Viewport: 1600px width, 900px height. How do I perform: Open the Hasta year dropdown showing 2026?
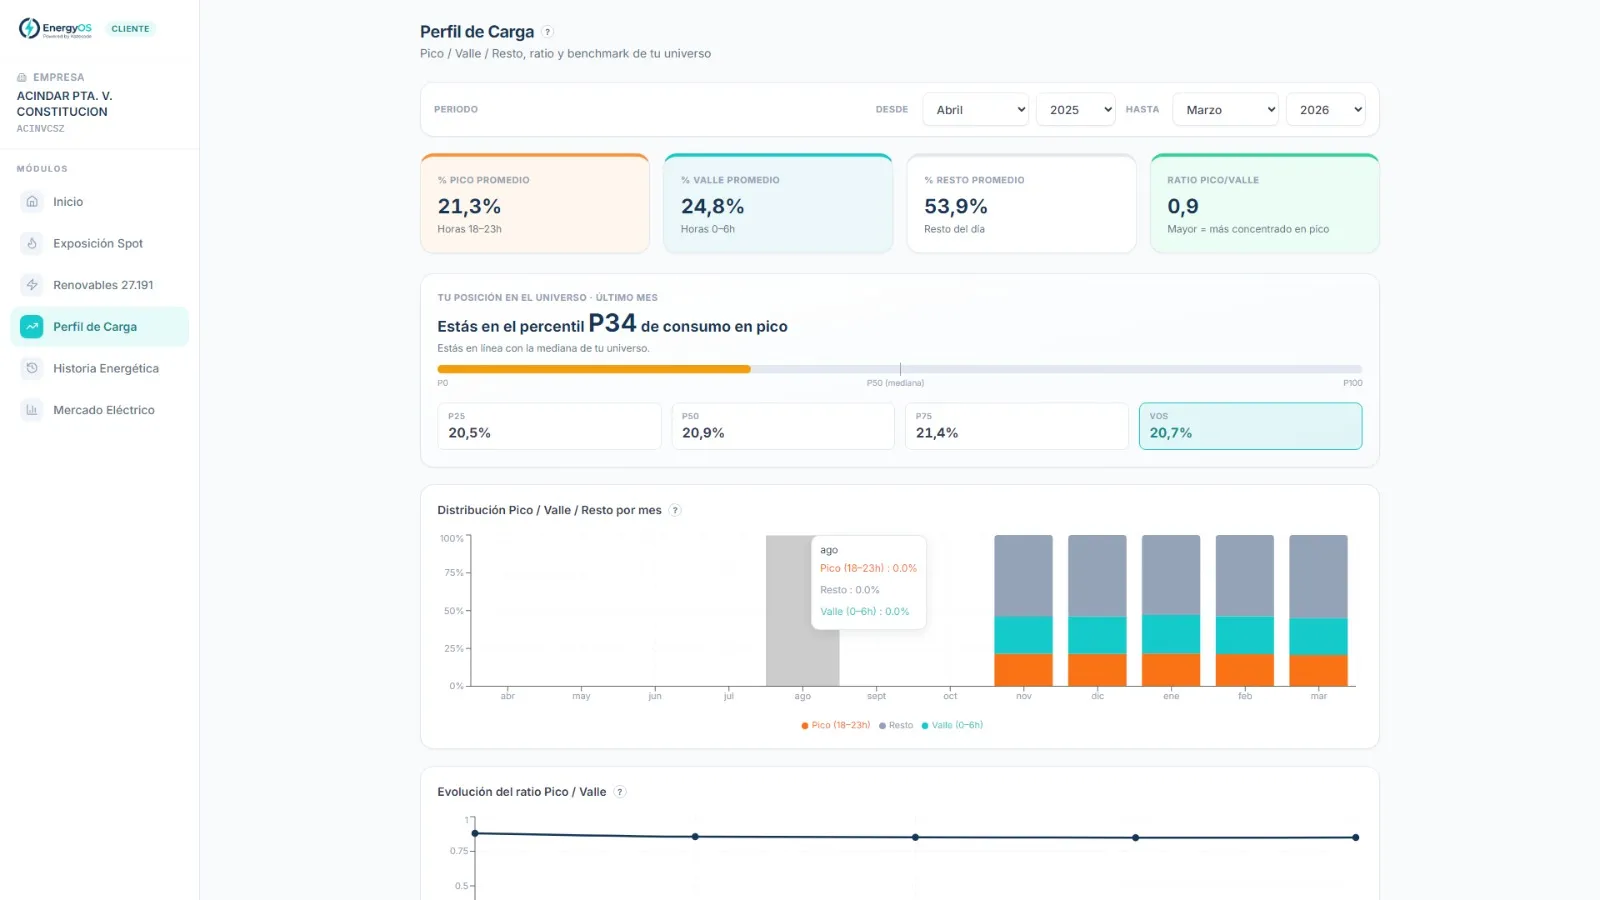click(1326, 110)
